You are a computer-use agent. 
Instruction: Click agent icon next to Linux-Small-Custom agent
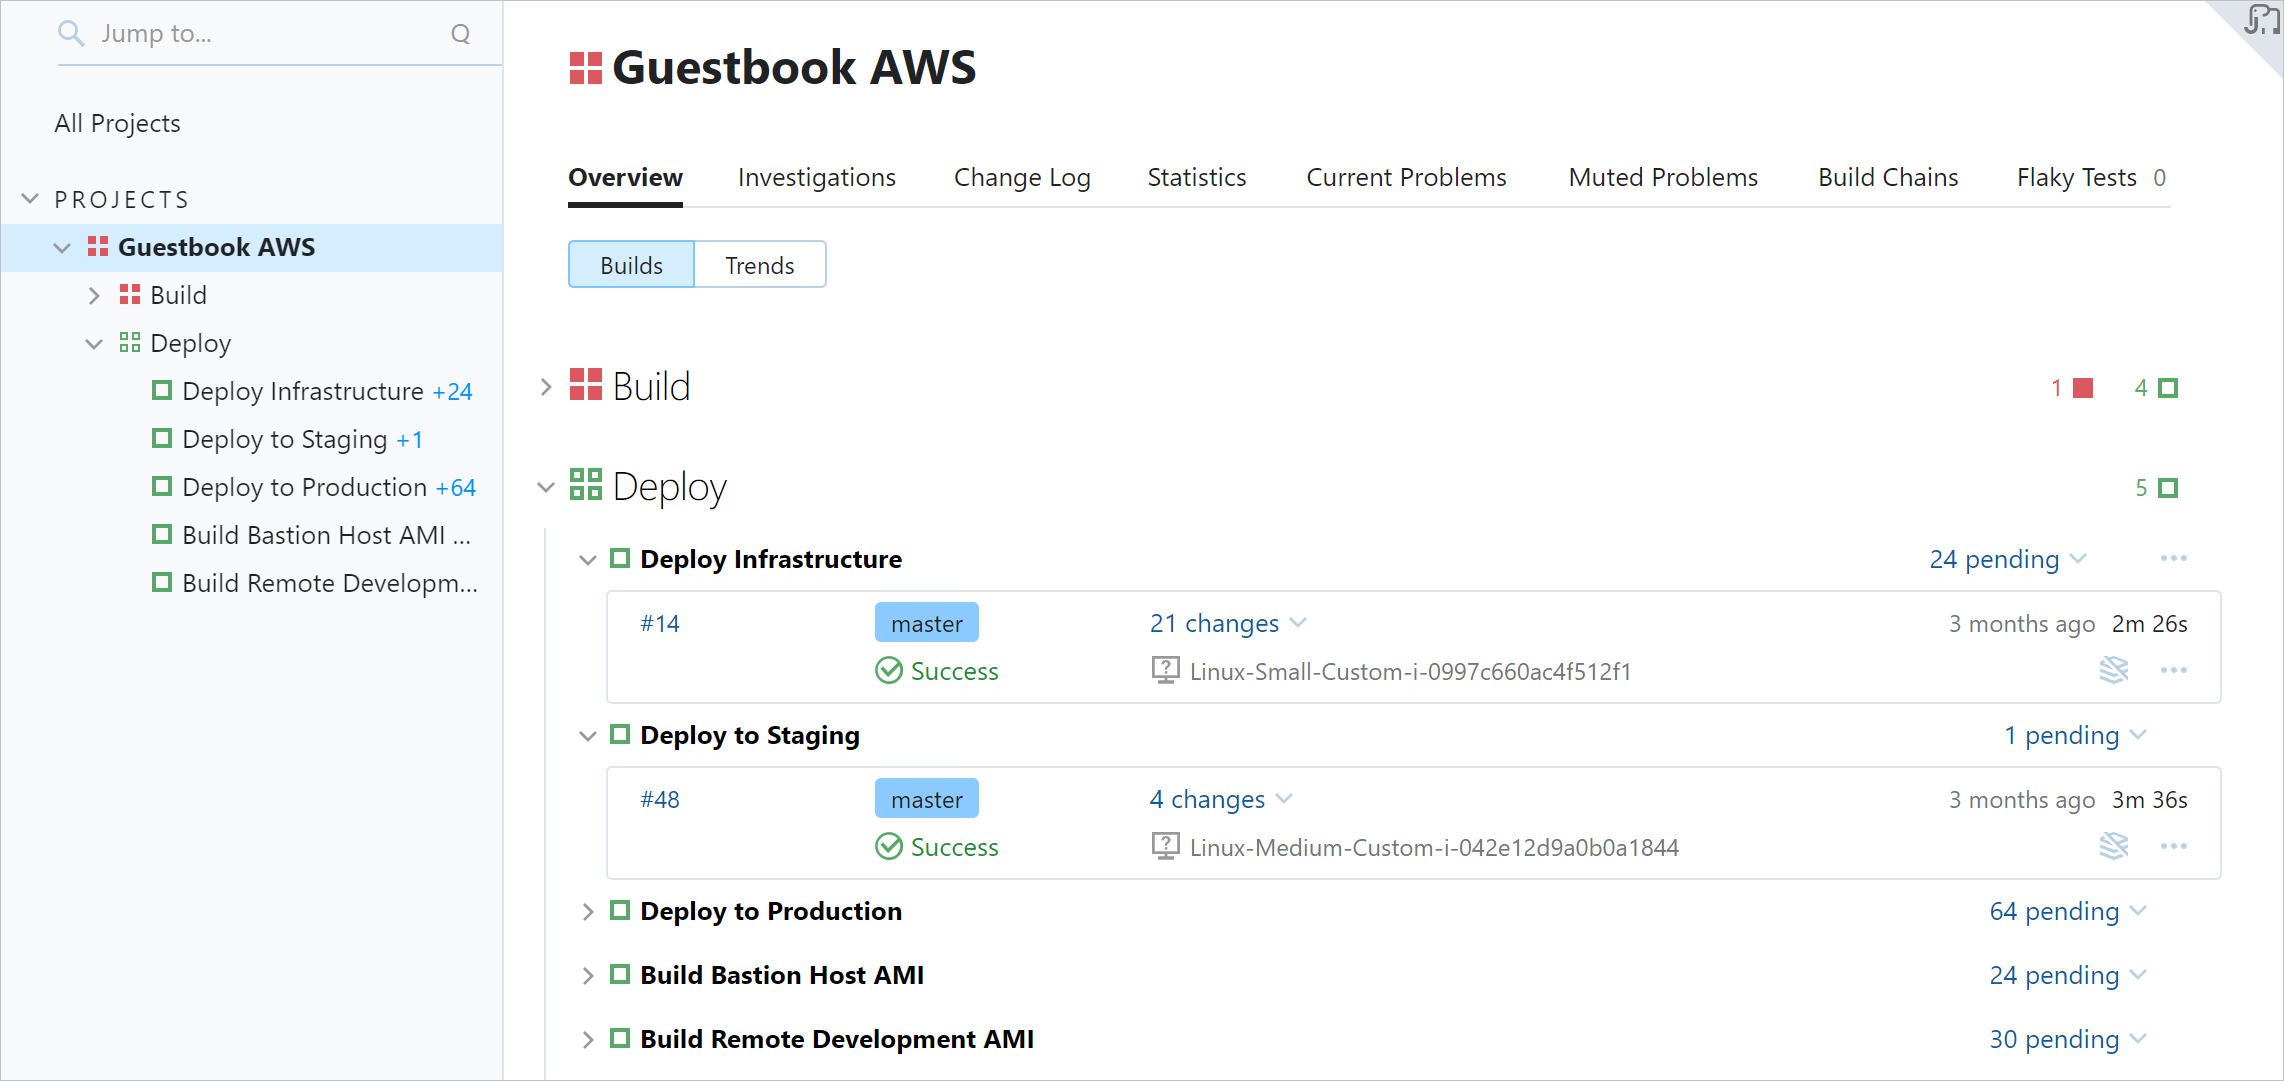coord(1165,670)
